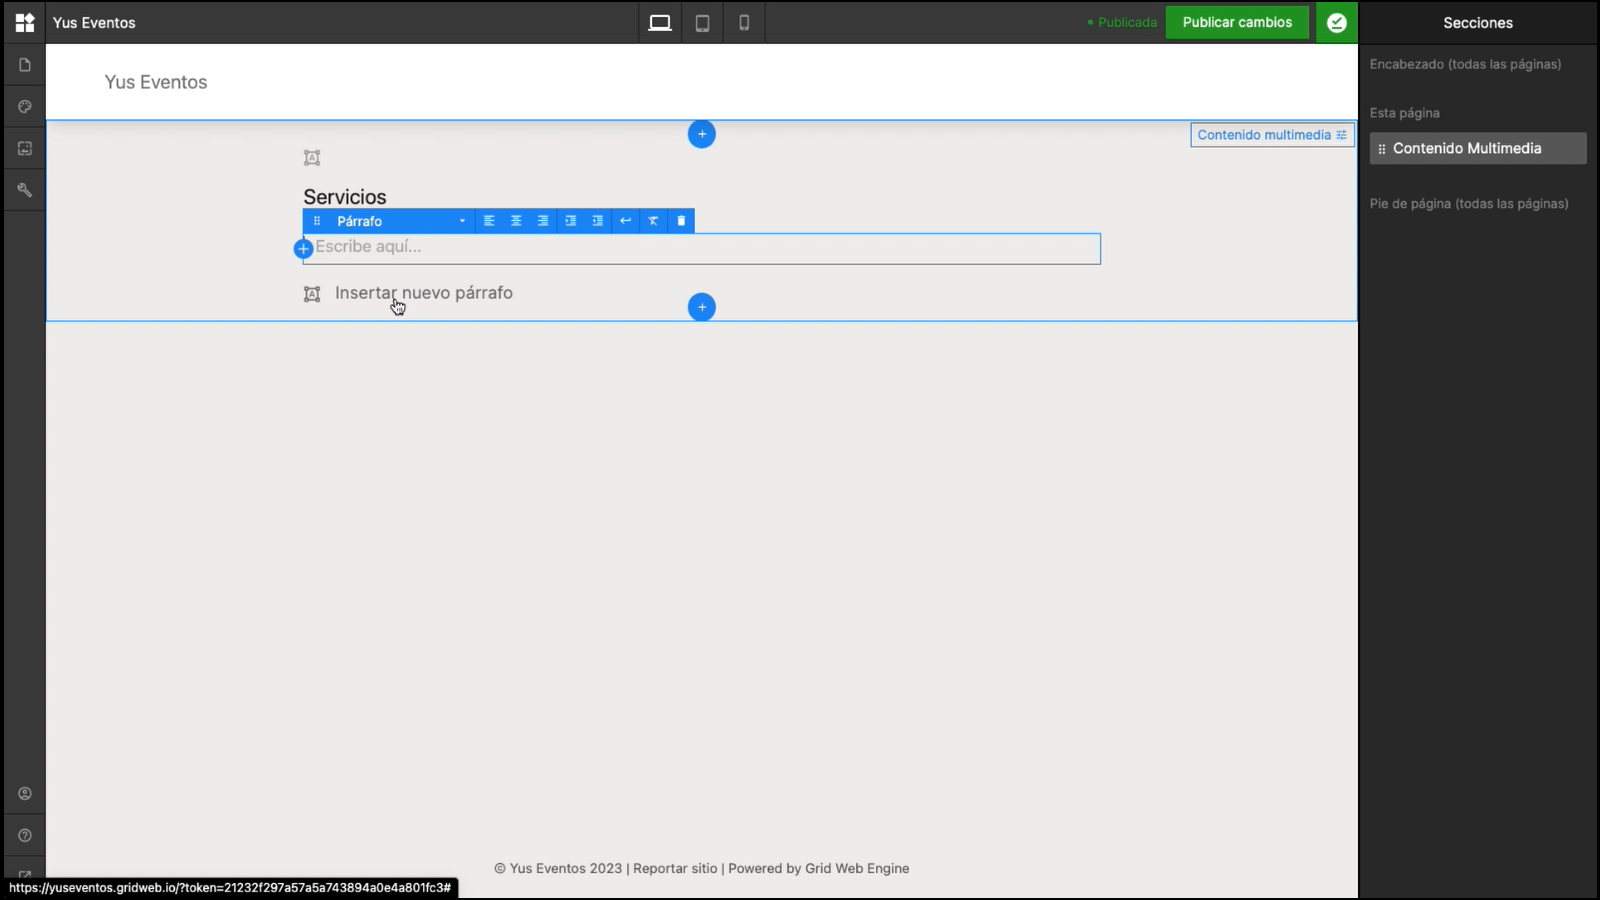Click the Escribe aquí text field

(702, 248)
